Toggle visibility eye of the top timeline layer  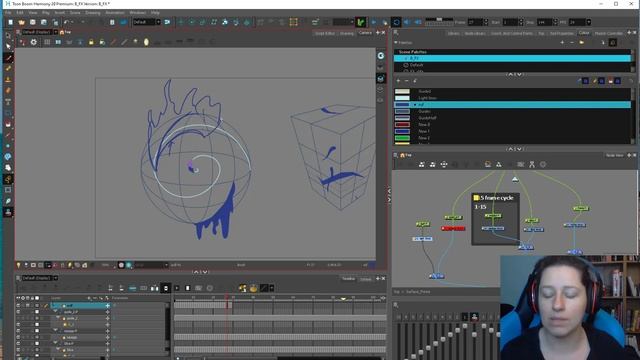pyautogui.click(x=18, y=305)
